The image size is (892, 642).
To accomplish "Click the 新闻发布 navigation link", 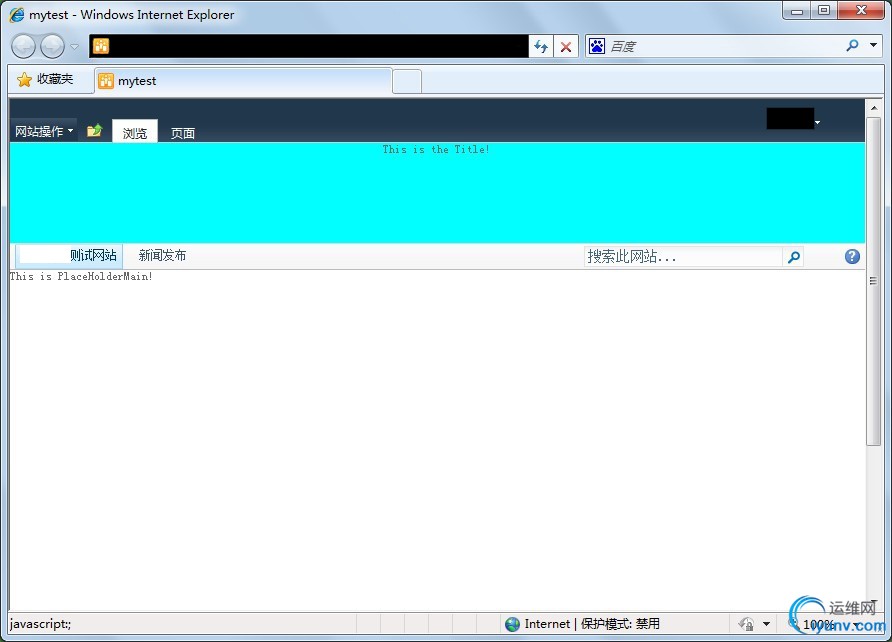I will pyautogui.click(x=163, y=255).
